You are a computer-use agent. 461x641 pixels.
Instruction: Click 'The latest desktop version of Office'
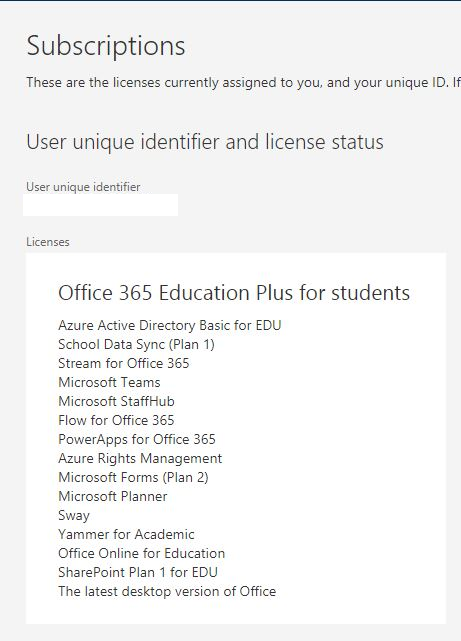pos(167,592)
